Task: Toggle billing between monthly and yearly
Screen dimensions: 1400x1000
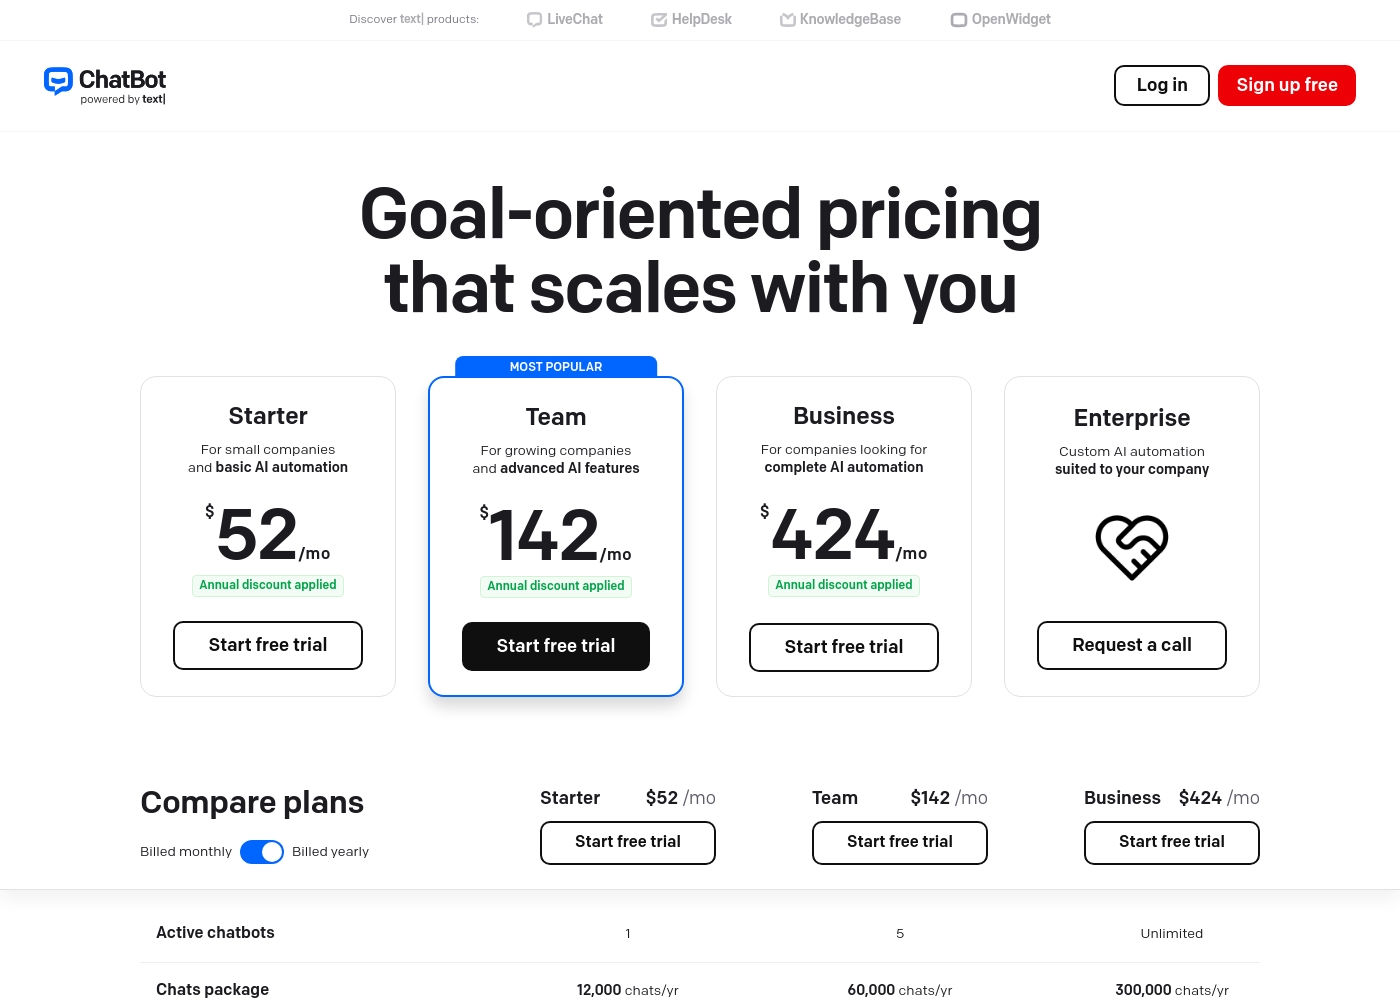Action: [262, 852]
